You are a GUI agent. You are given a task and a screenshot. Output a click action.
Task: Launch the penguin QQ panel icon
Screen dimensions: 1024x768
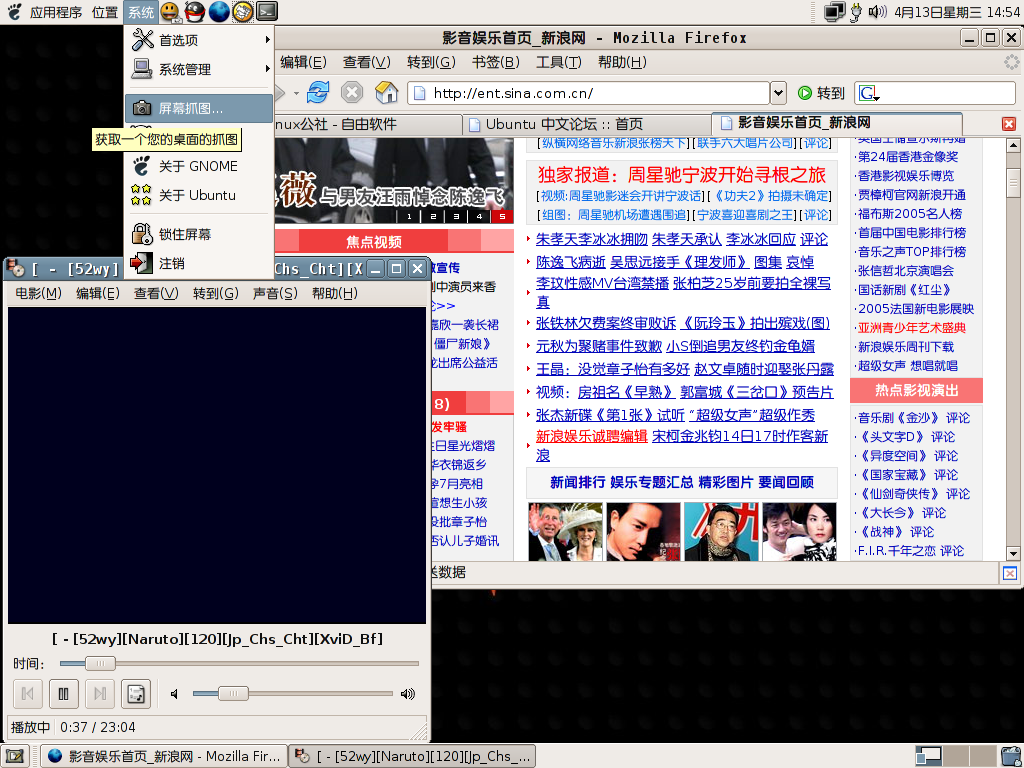[x=194, y=11]
